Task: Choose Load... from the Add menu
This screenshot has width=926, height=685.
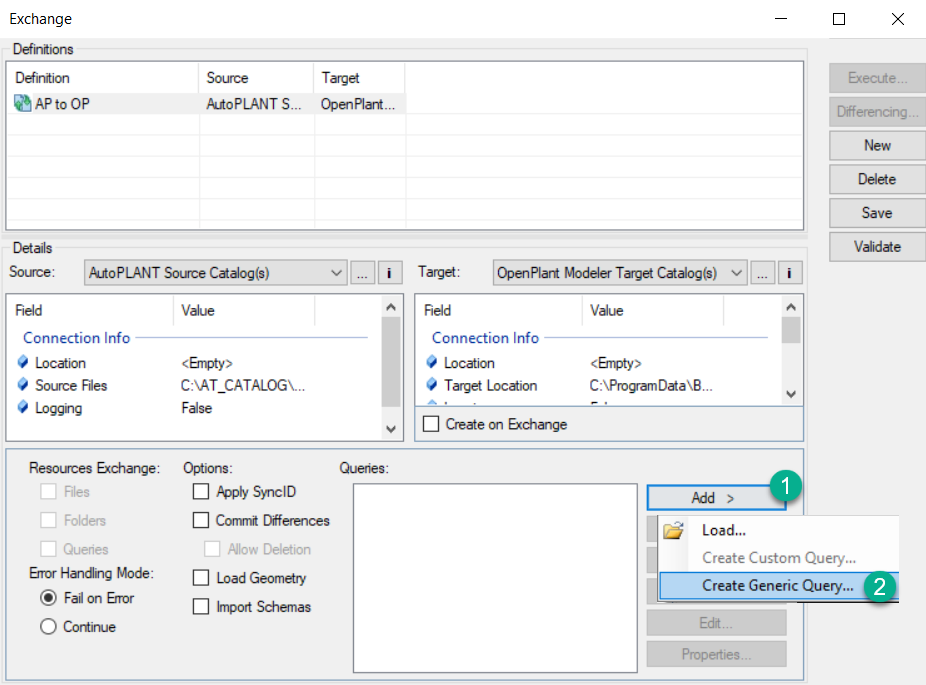Action: point(723,530)
